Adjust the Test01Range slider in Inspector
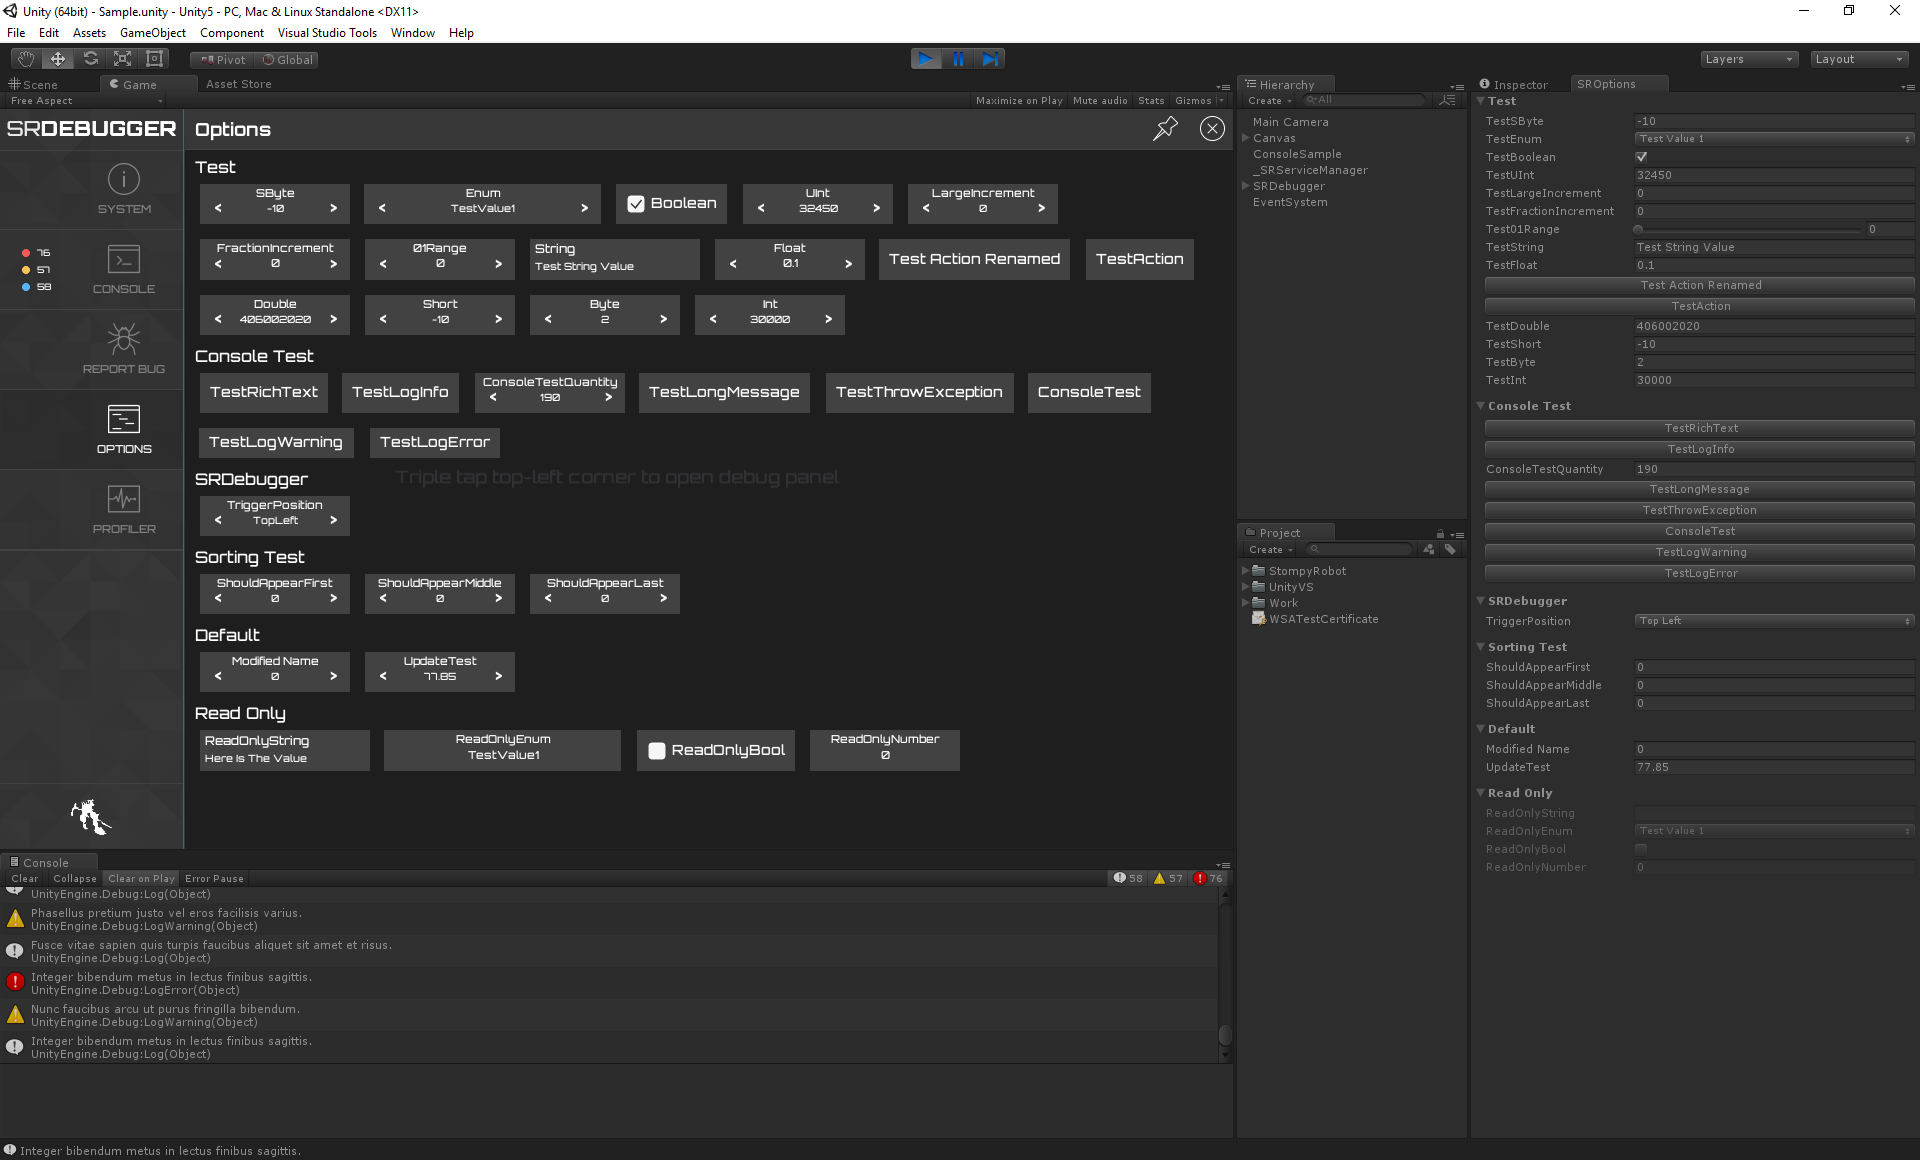 point(1746,229)
